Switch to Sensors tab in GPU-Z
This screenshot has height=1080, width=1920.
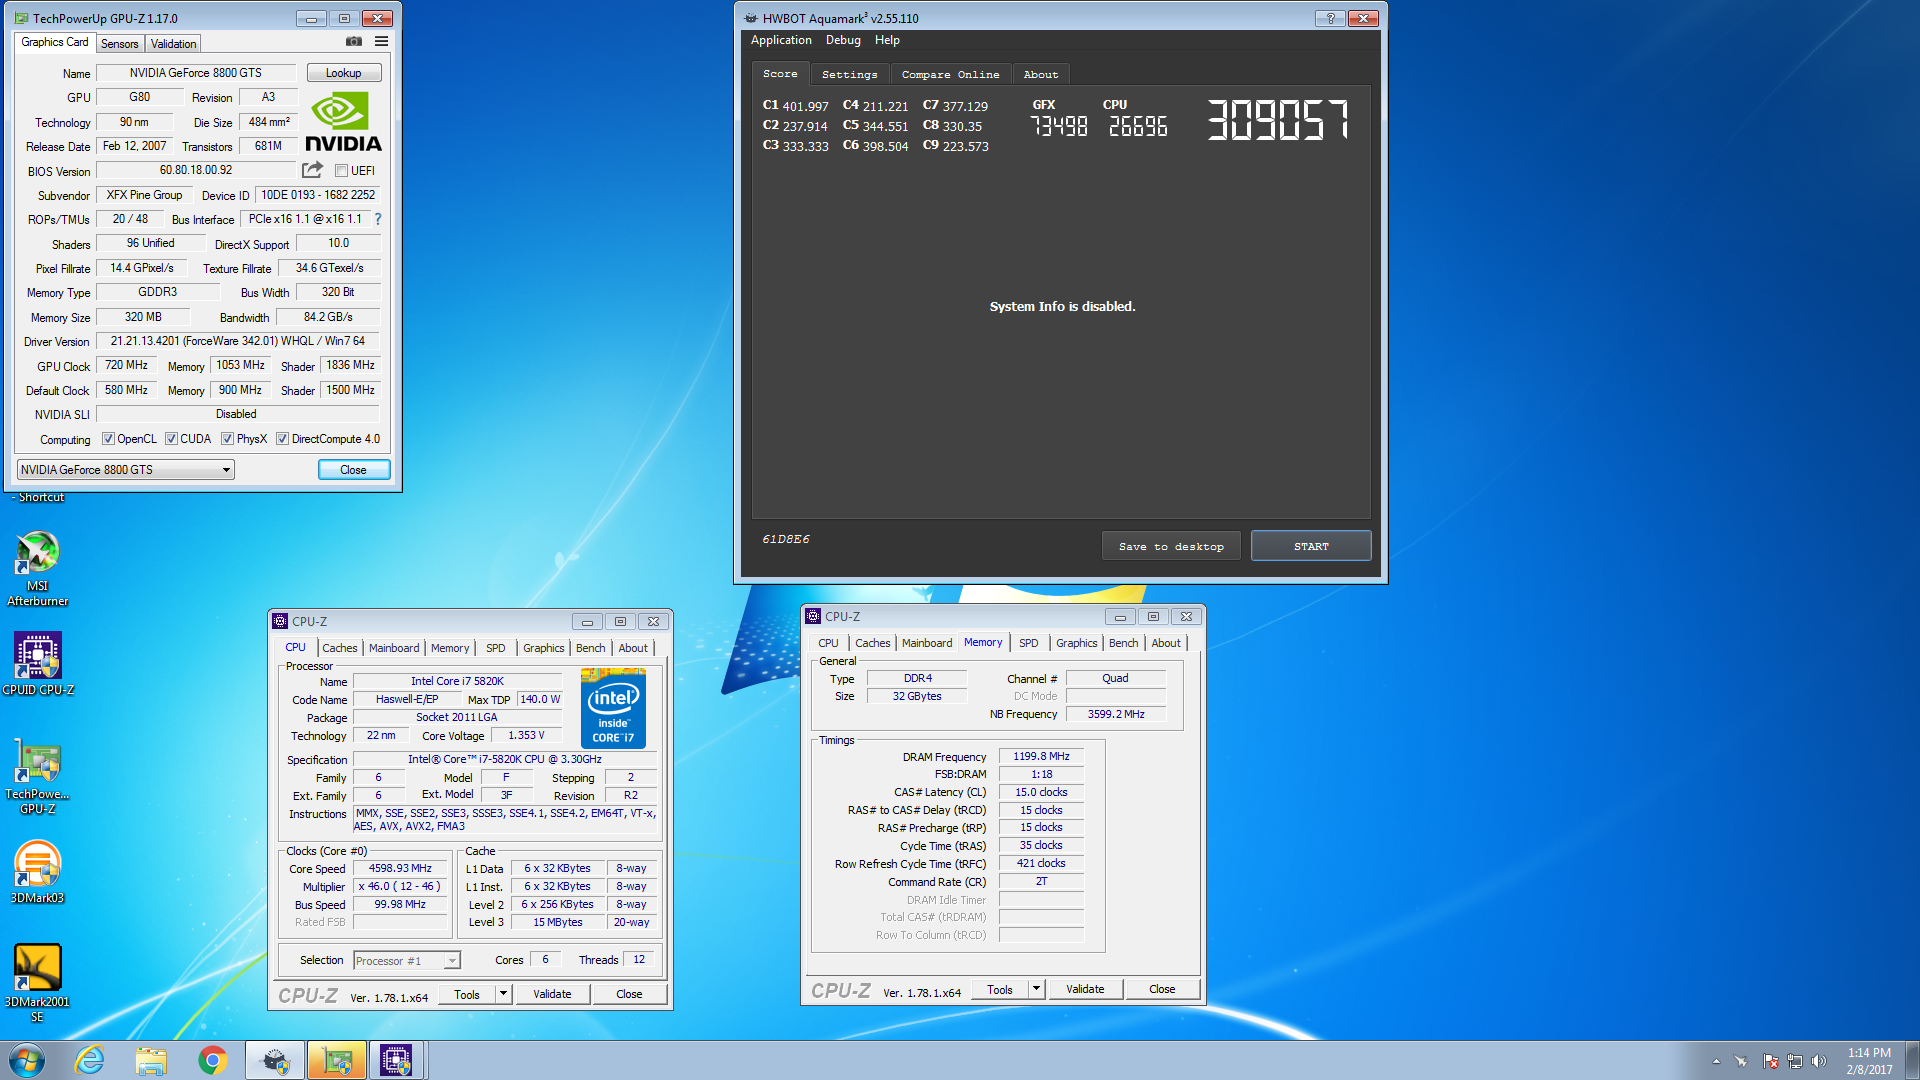click(119, 44)
